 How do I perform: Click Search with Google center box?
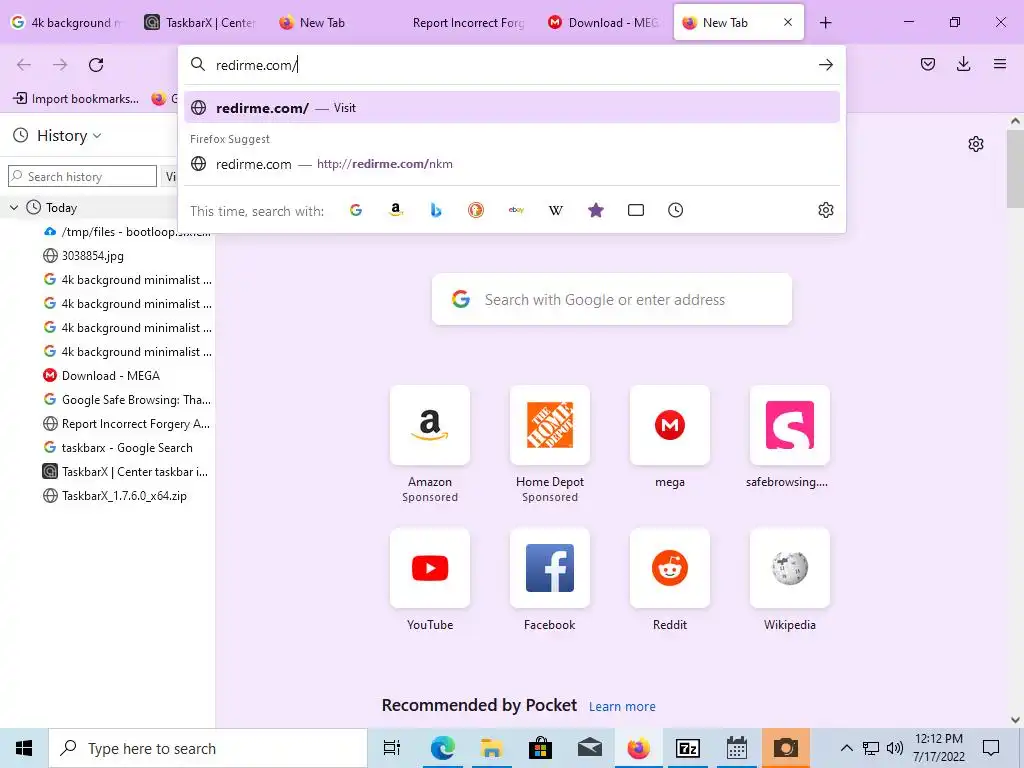coord(612,300)
